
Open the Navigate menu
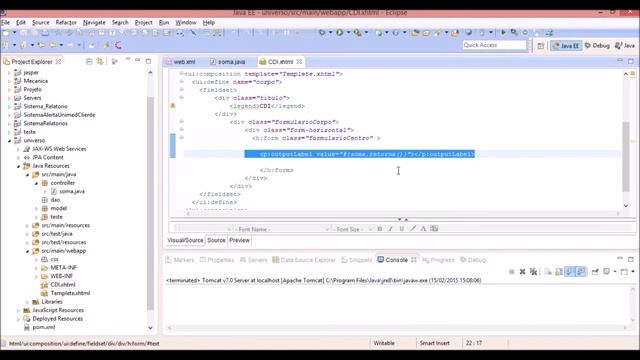tap(94, 22)
